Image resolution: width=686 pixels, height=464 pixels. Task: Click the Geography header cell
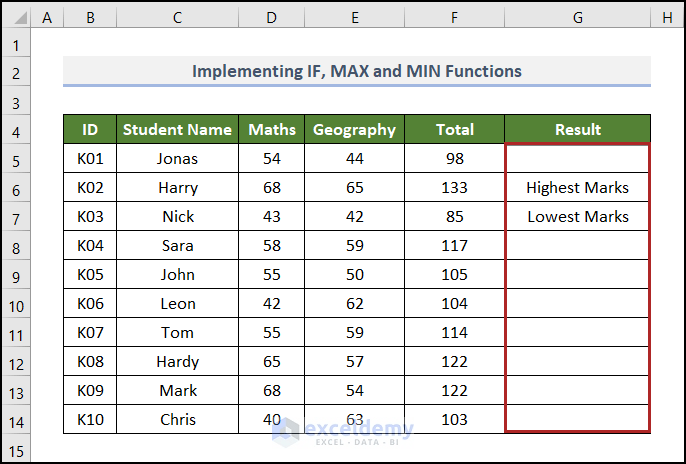[x=355, y=129]
